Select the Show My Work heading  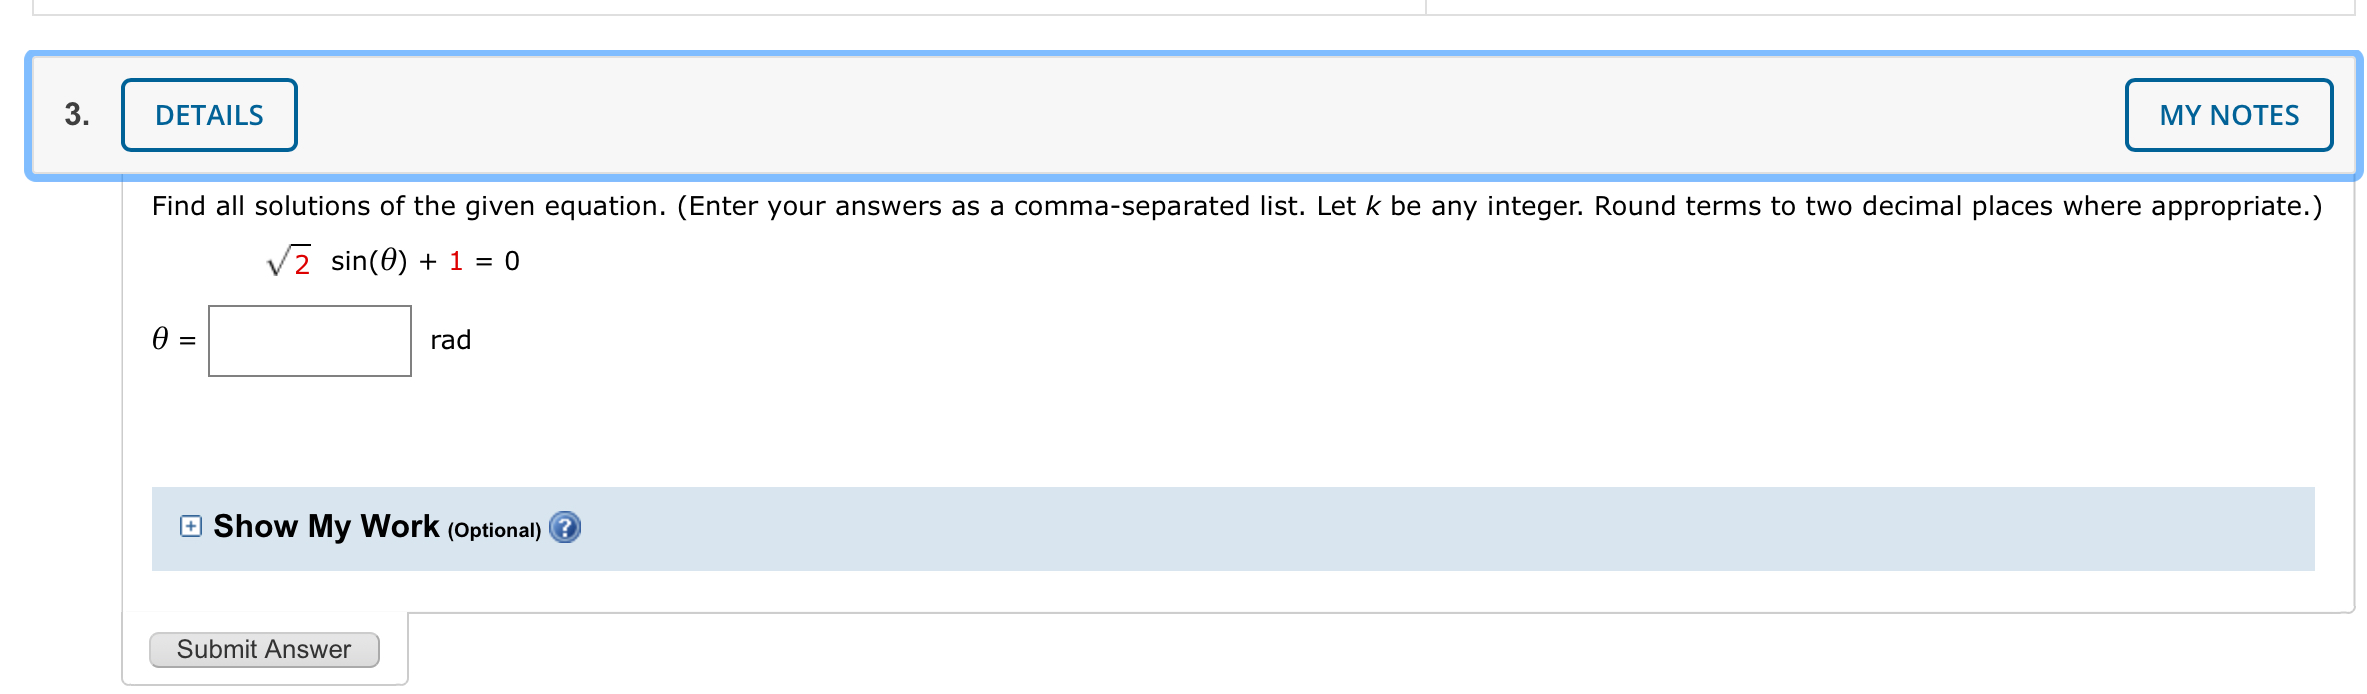pyautogui.click(x=326, y=526)
